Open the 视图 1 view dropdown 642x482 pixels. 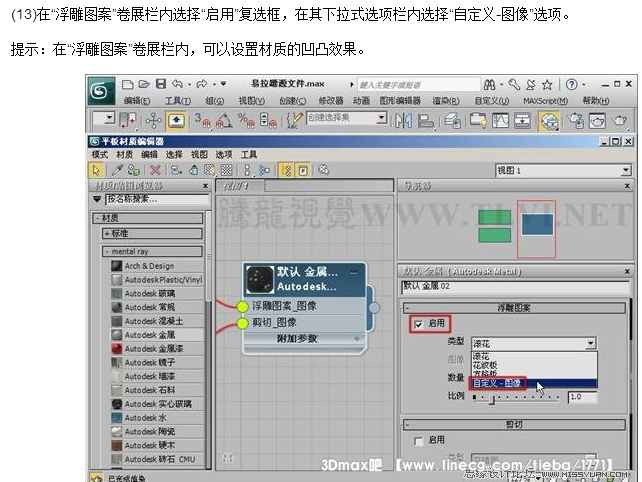tap(563, 170)
